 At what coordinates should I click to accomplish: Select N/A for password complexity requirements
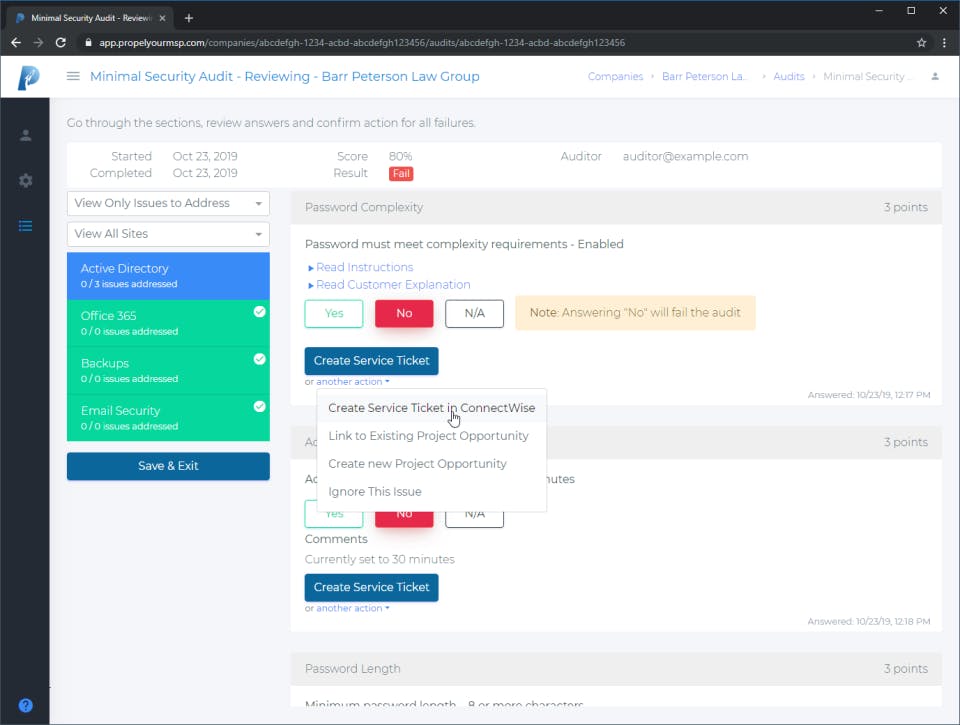pos(473,313)
